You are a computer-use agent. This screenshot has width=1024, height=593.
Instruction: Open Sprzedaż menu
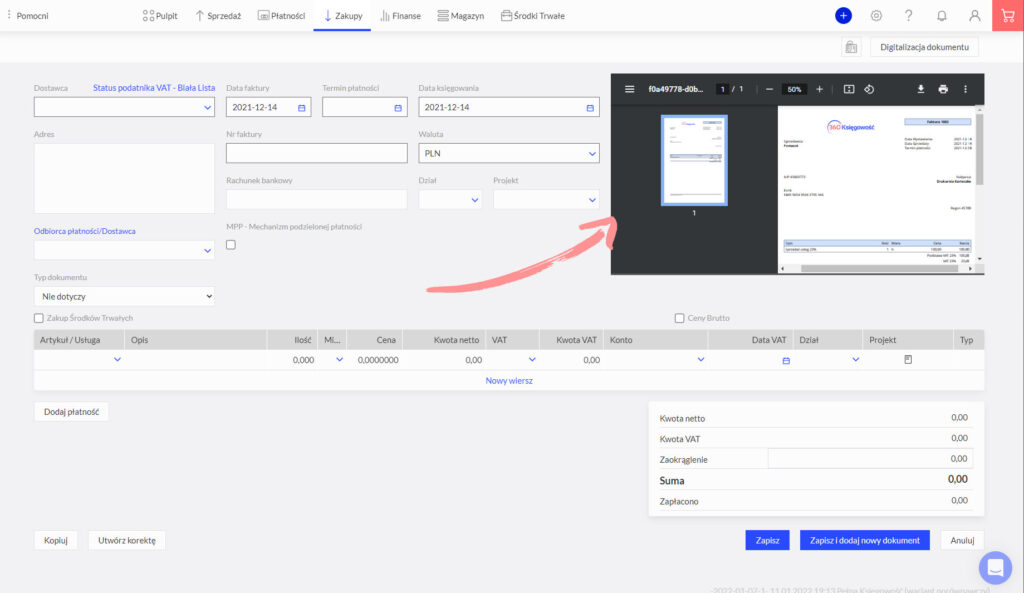point(218,16)
